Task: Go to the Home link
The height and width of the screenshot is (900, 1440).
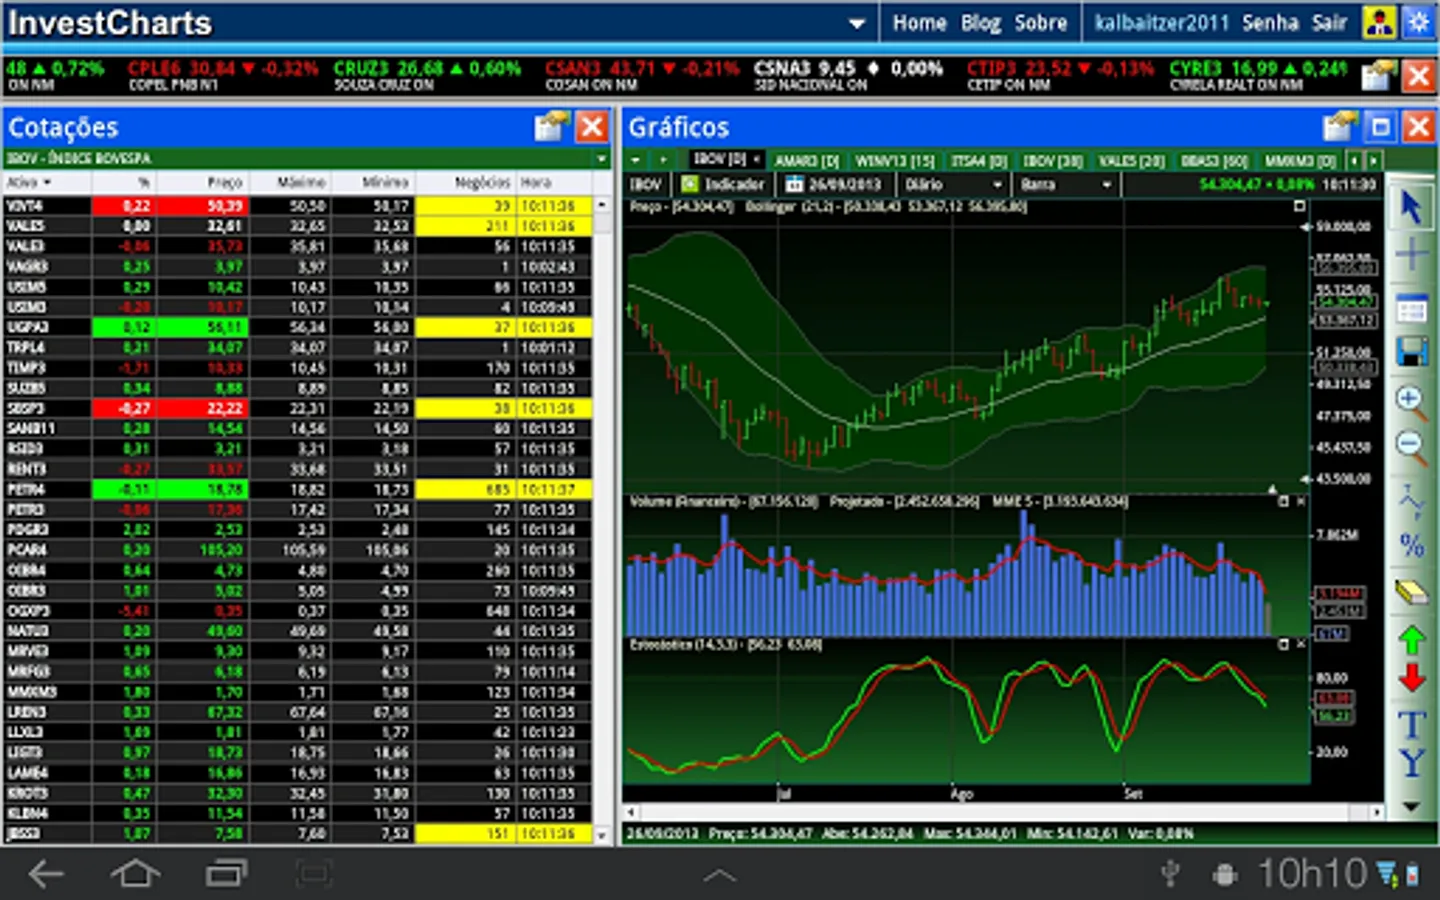Action: pos(919,23)
